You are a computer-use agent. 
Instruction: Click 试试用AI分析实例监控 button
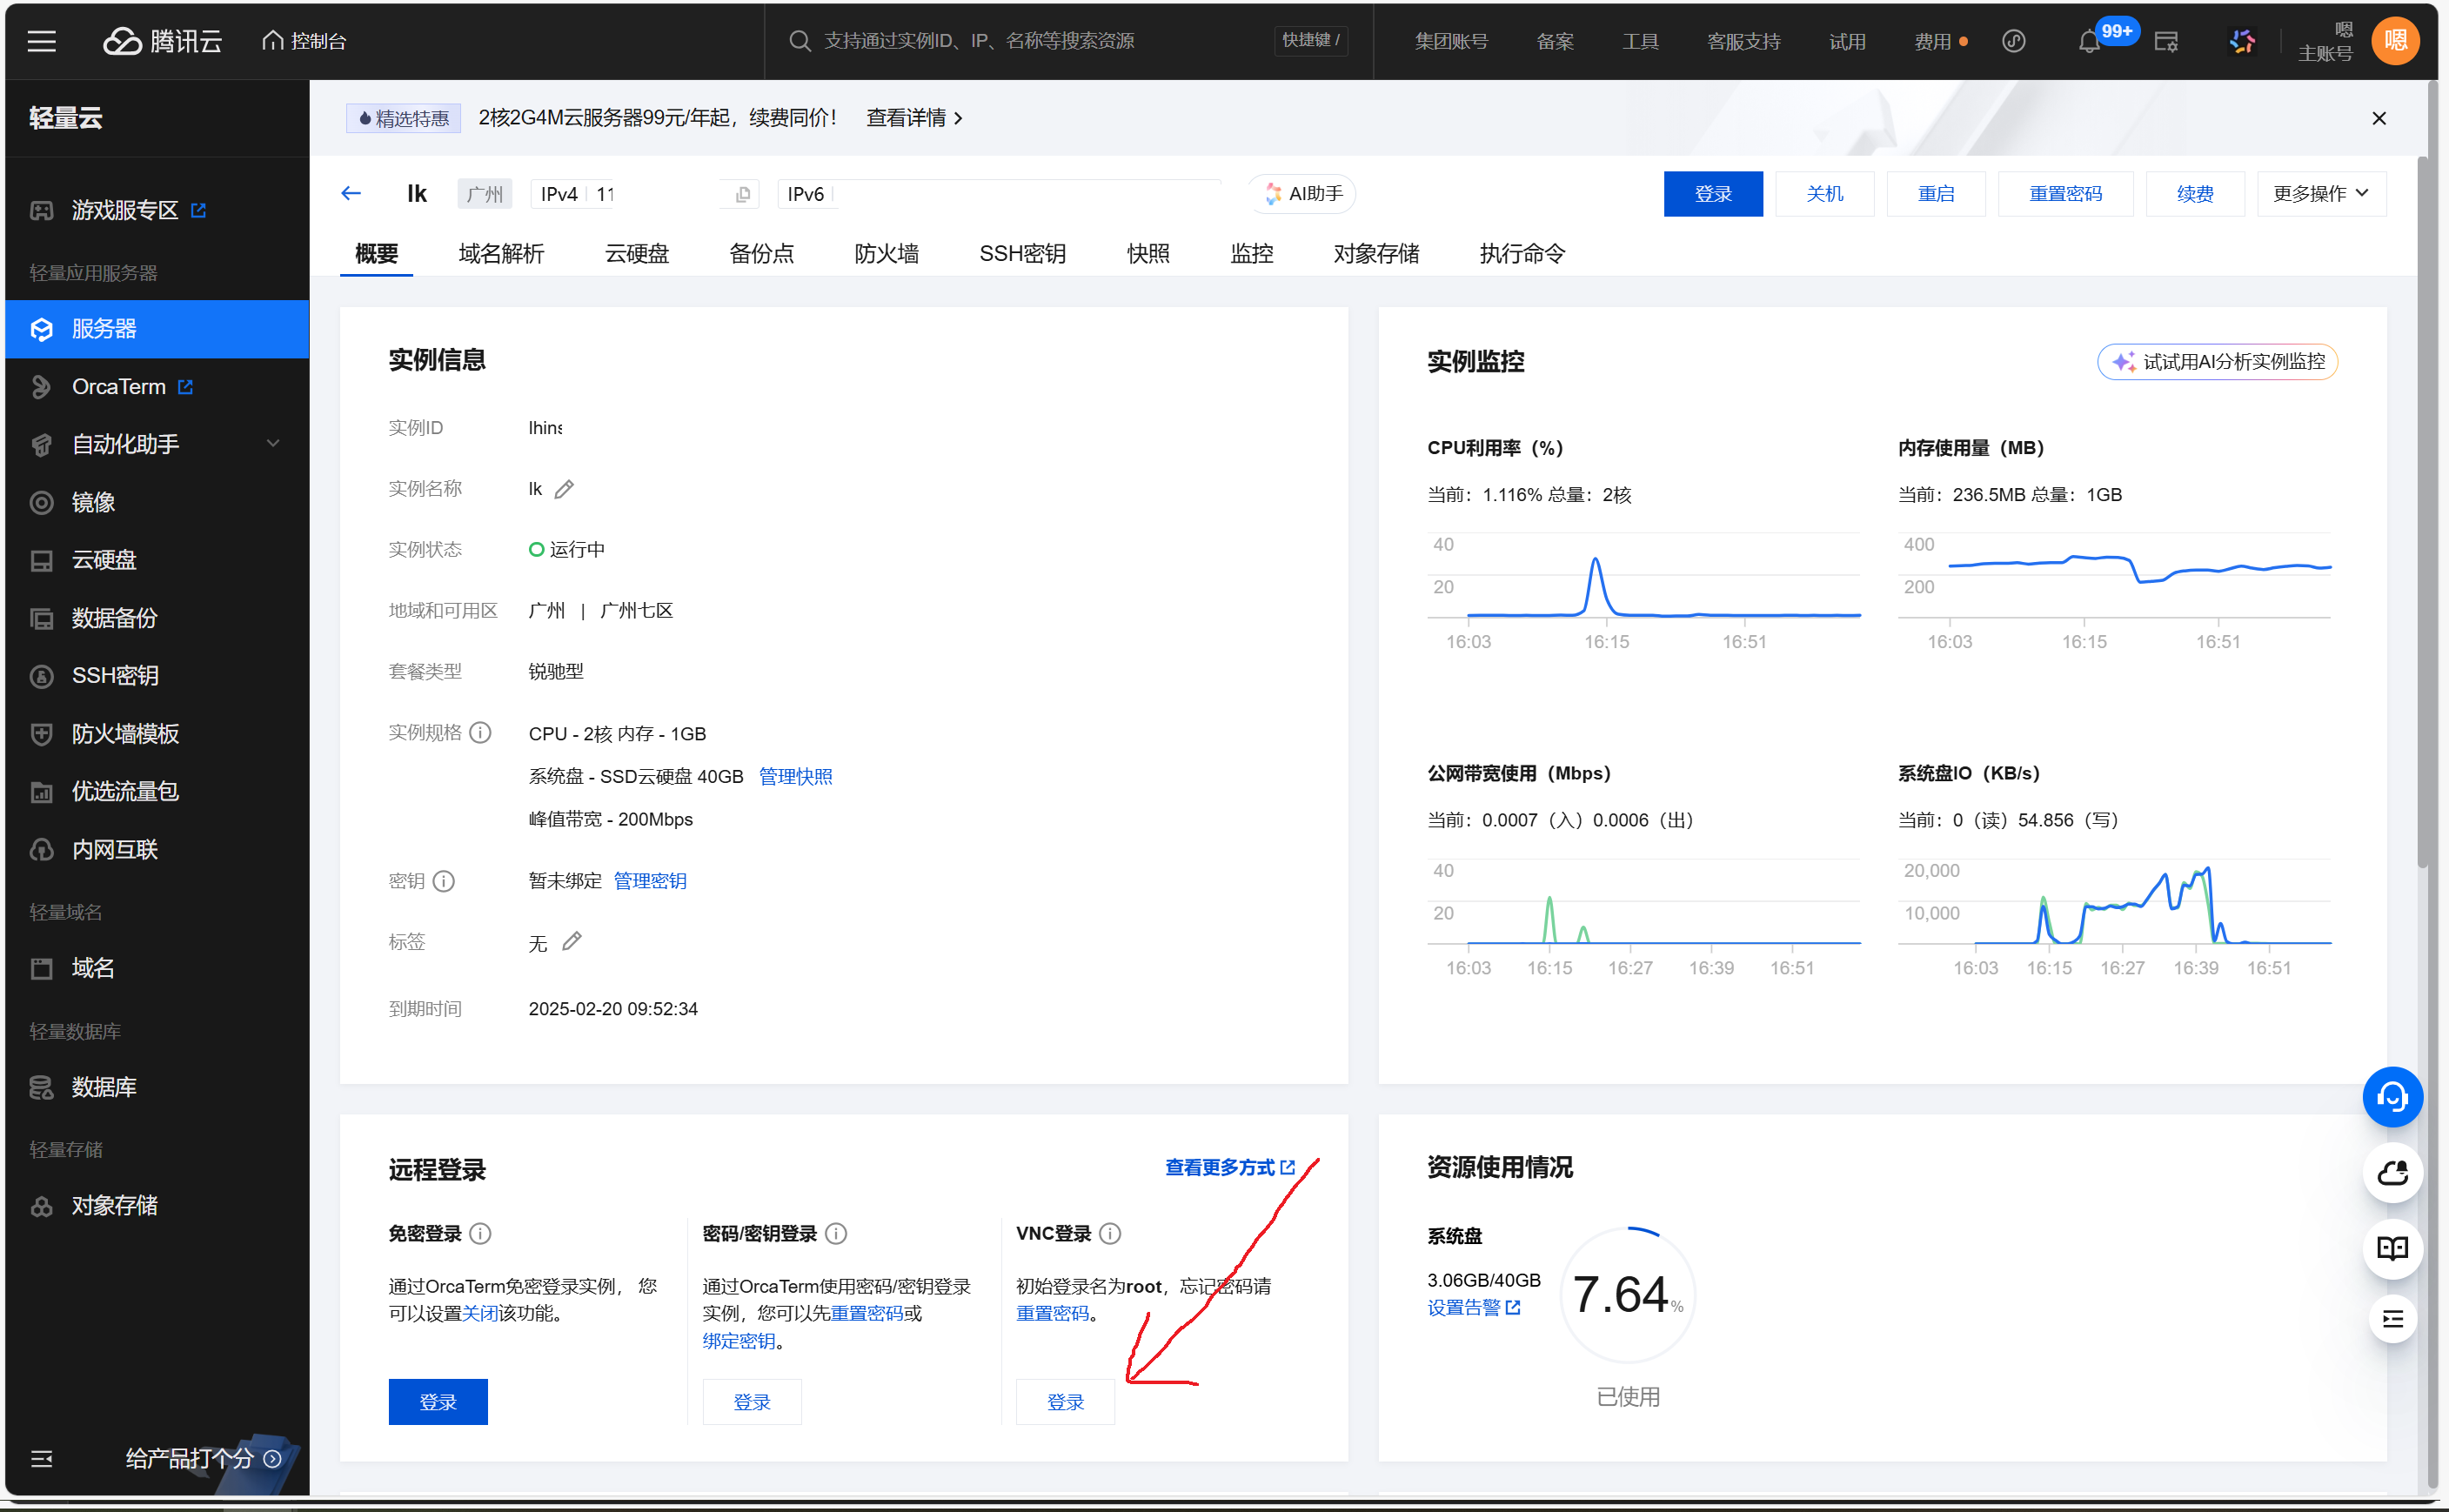(x=2217, y=362)
